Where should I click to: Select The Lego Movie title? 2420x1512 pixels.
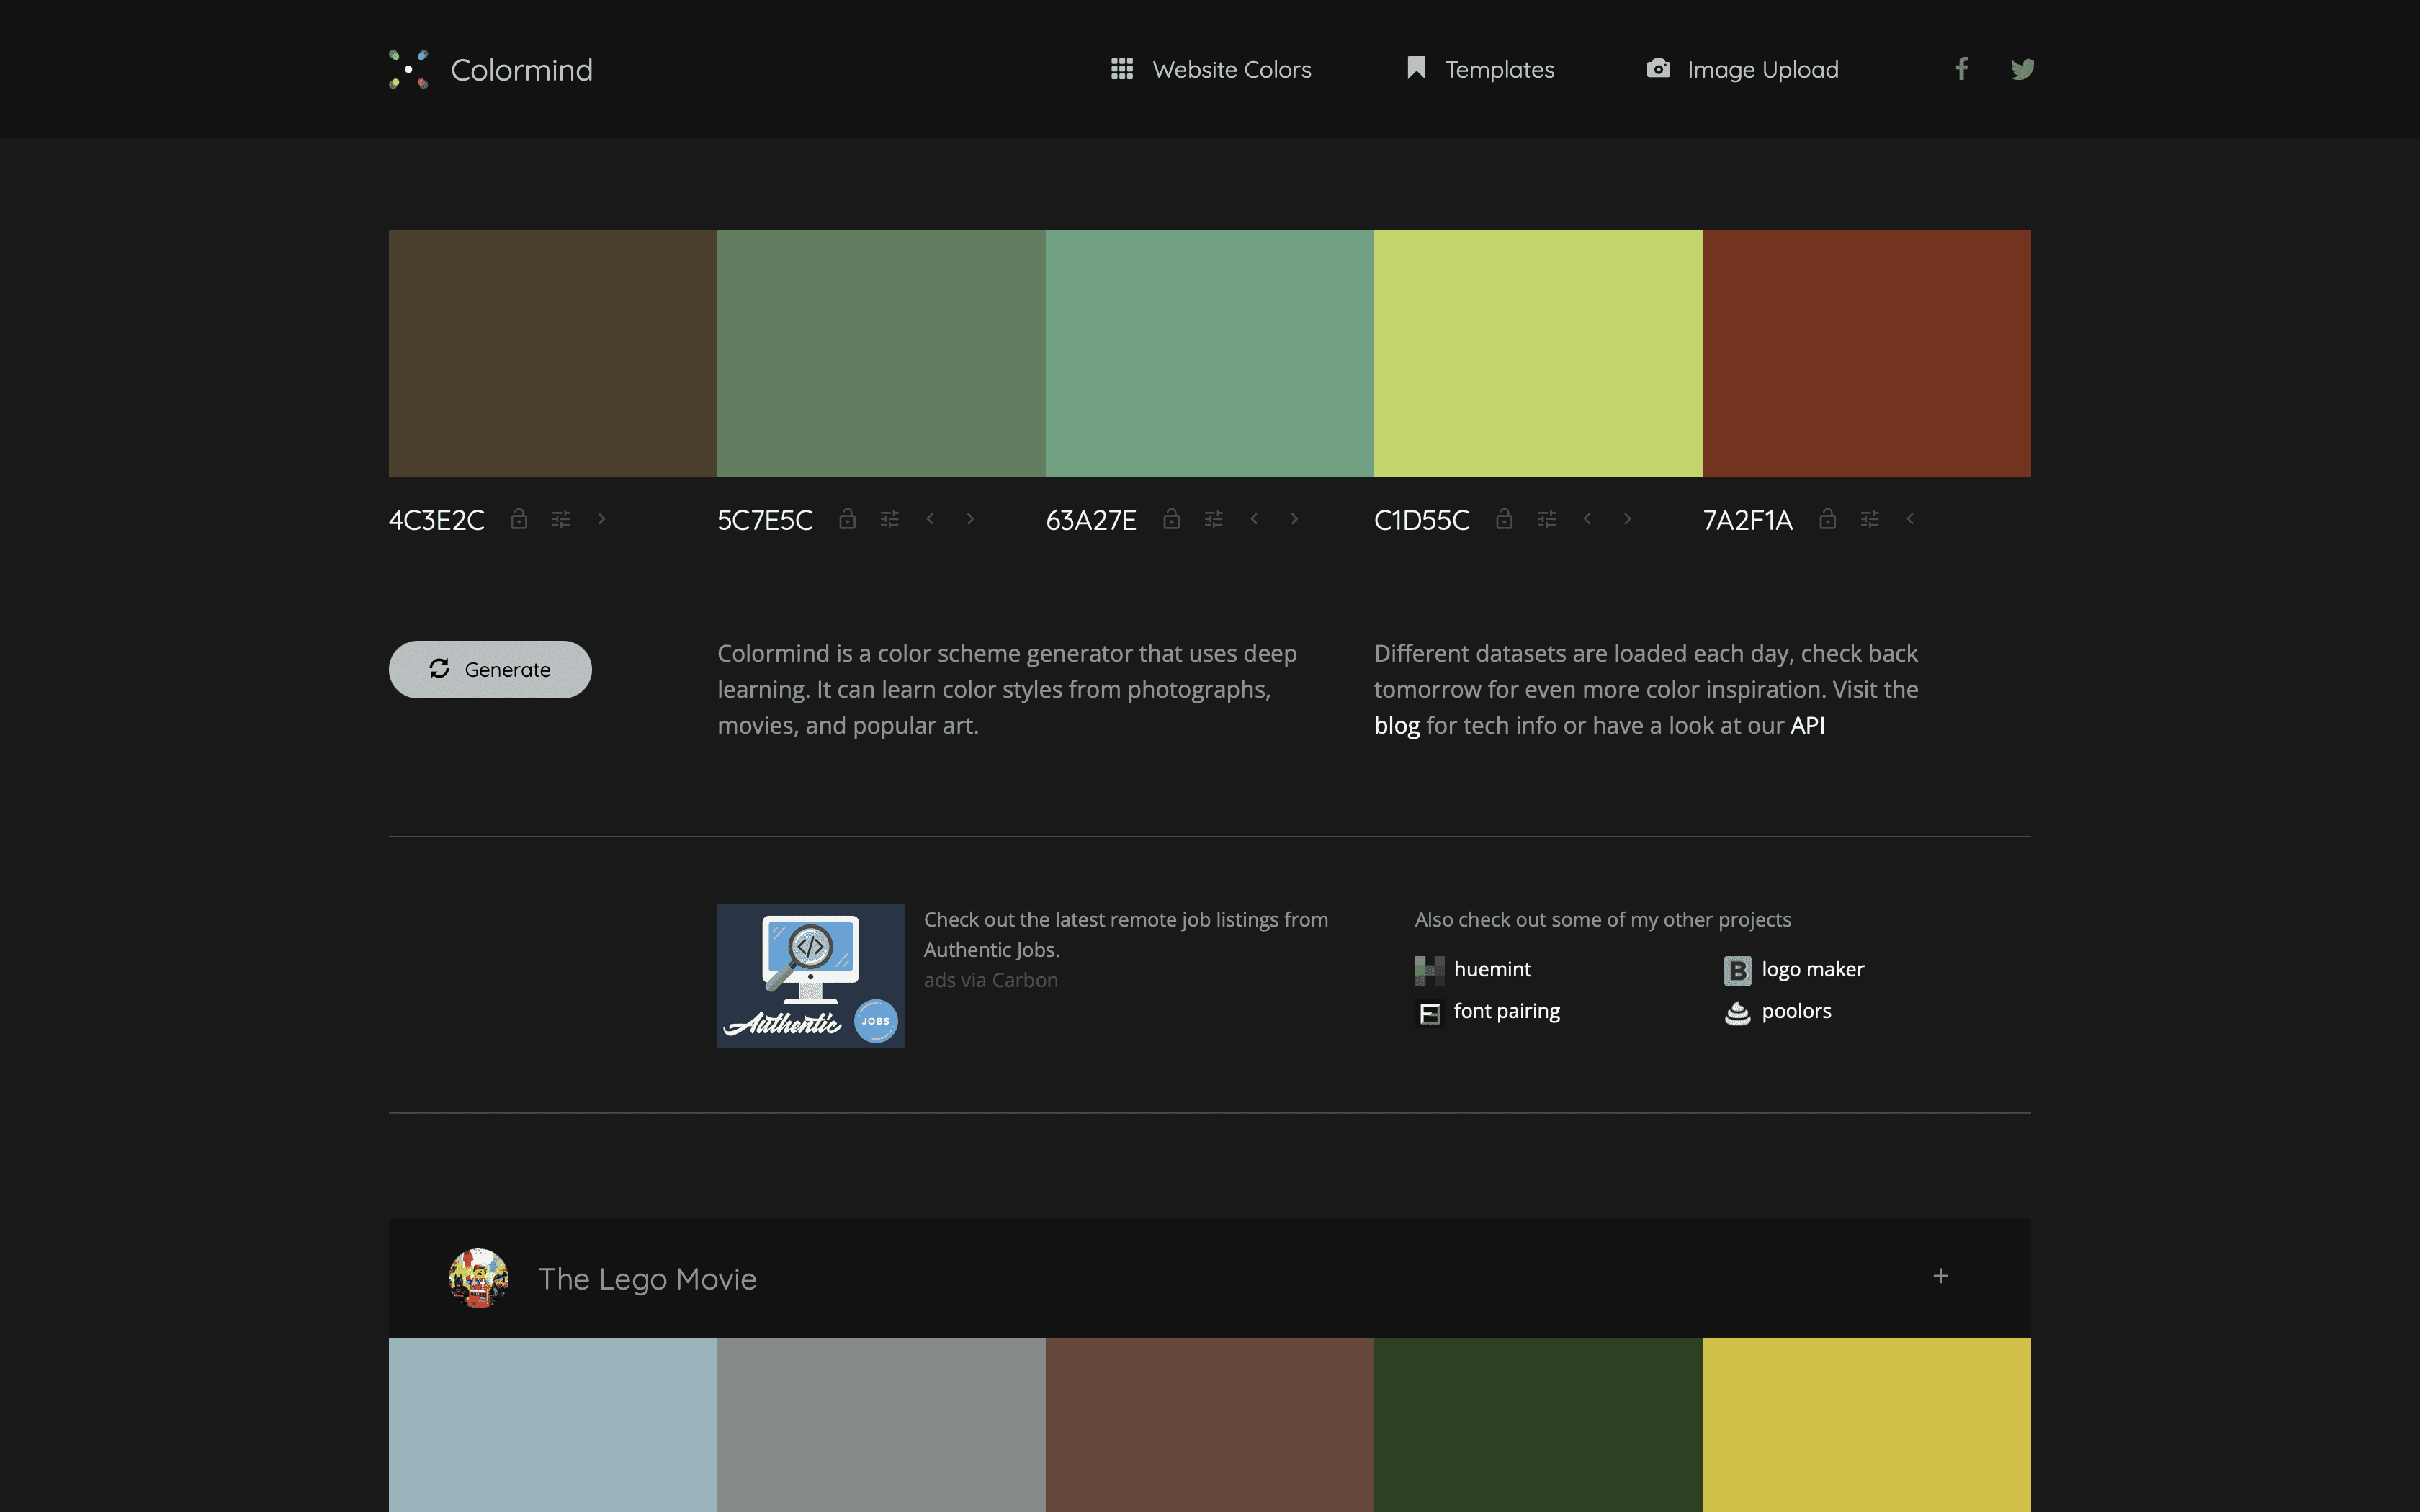click(647, 1279)
